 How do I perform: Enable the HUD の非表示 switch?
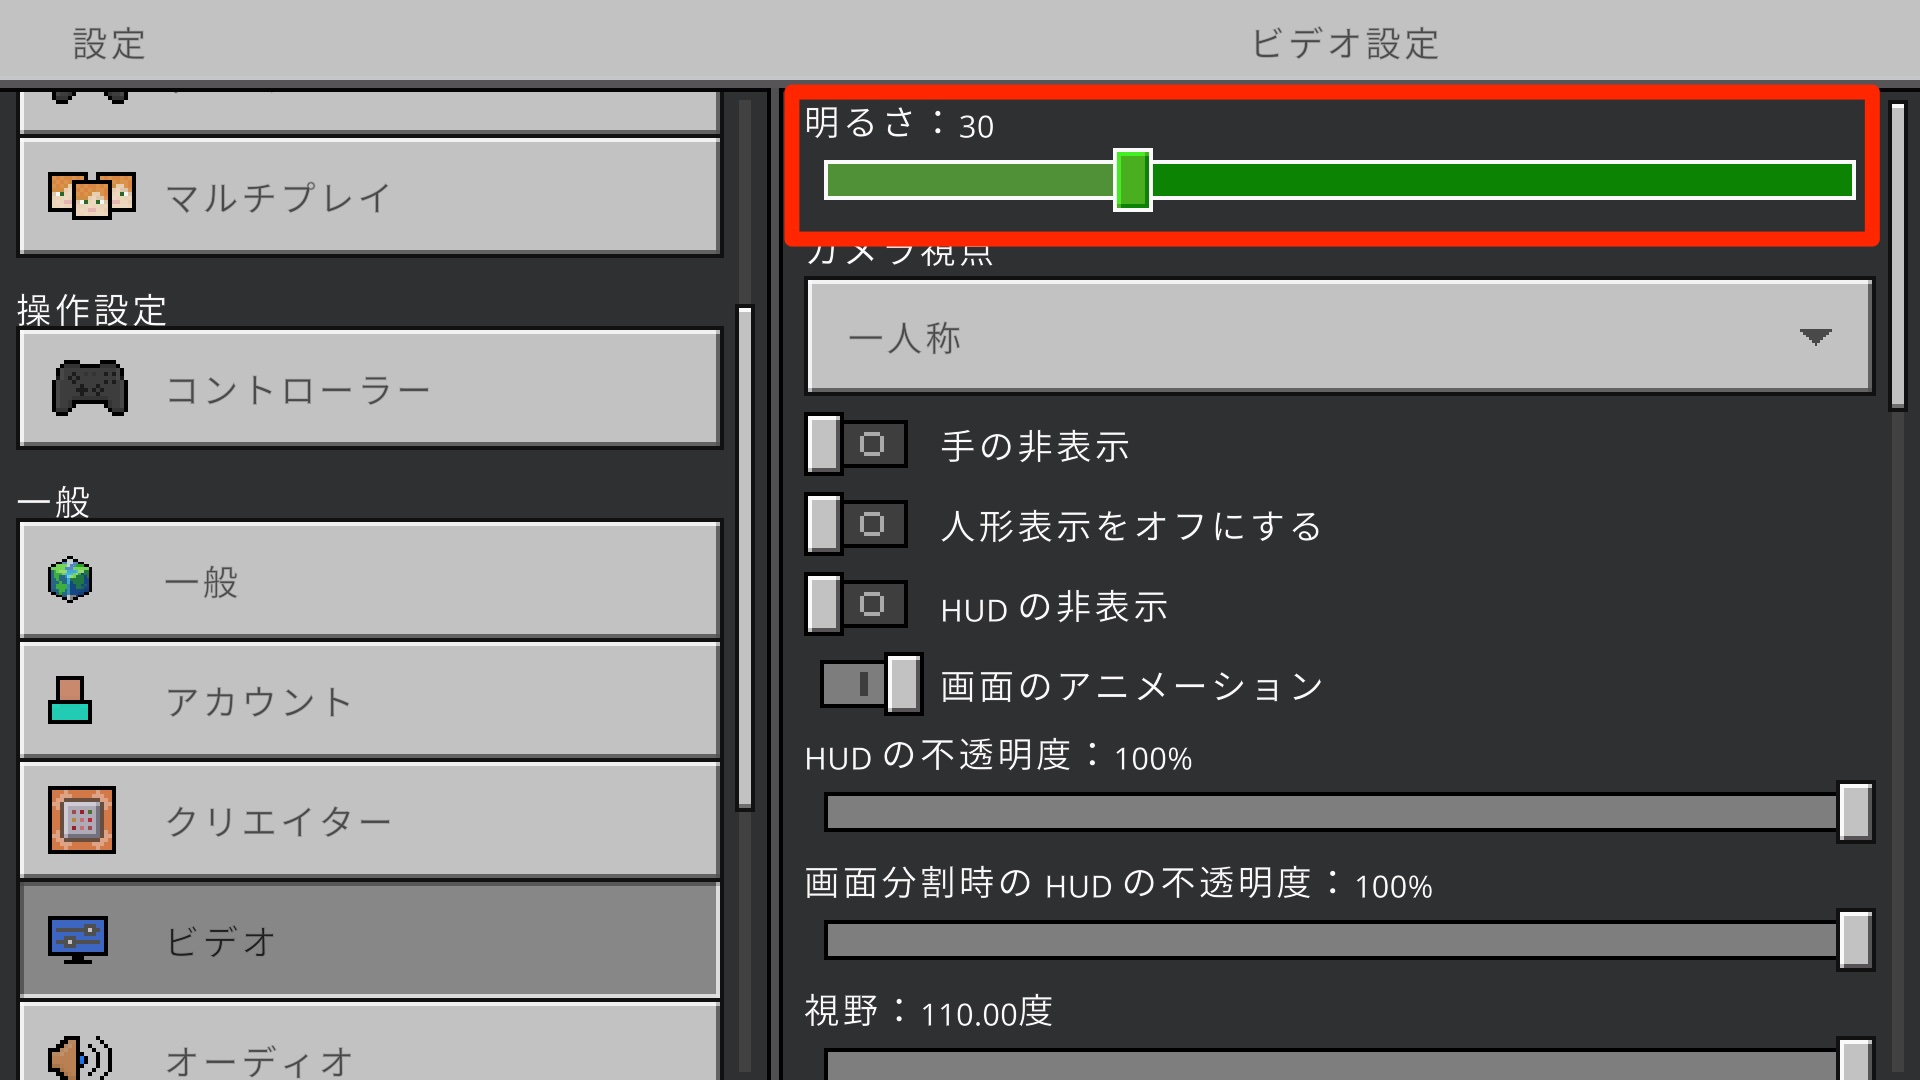[855, 604]
